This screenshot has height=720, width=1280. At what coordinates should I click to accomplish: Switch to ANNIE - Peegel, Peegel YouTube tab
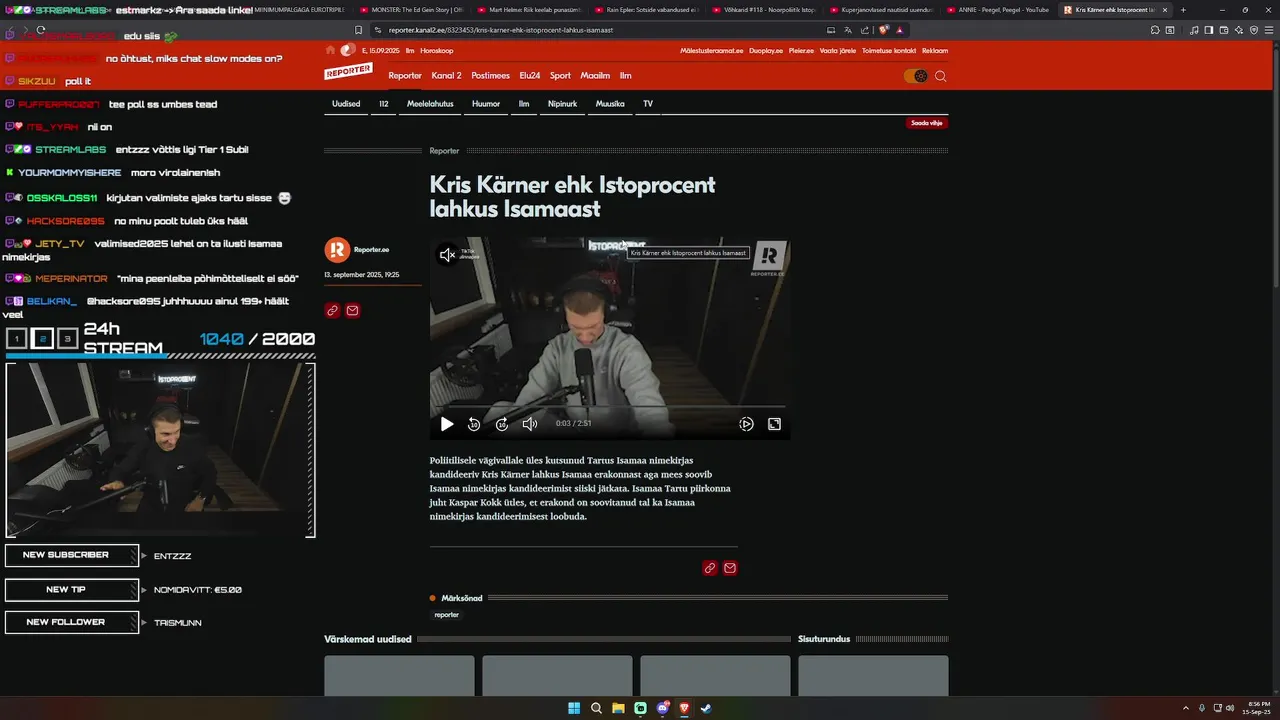(1000, 10)
